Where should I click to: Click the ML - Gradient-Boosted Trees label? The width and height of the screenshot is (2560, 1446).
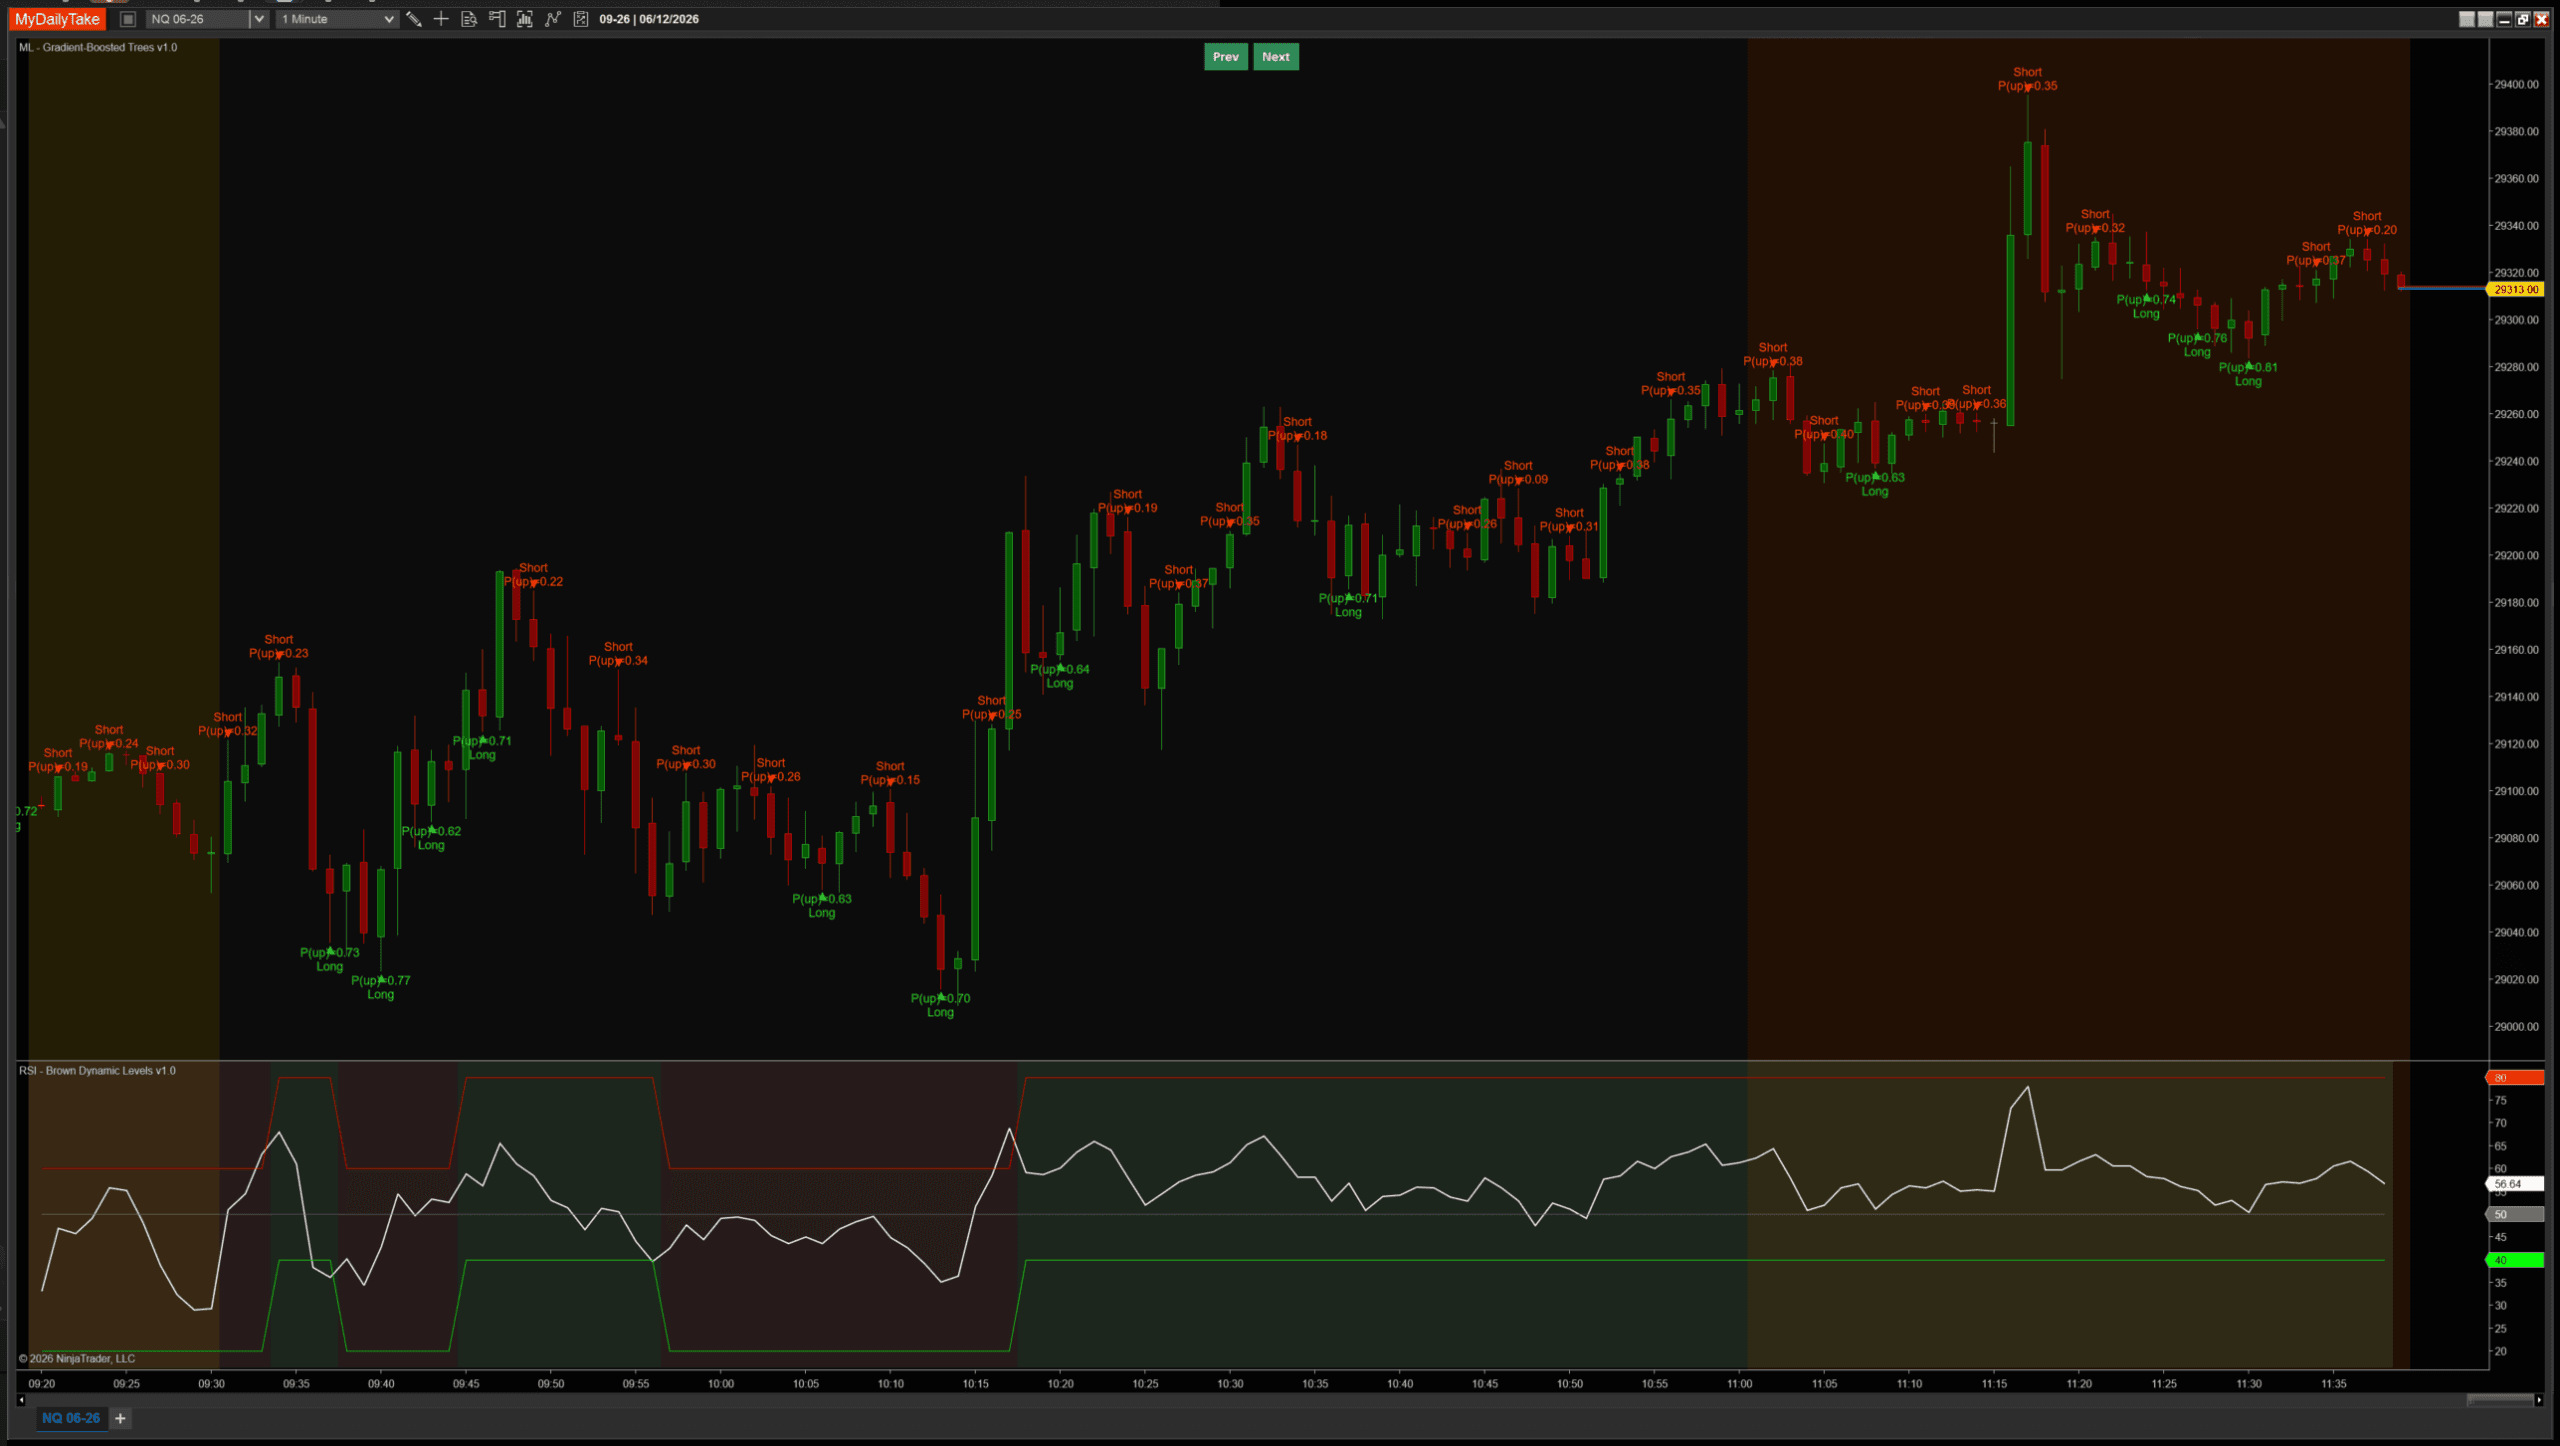coord(98,47)
